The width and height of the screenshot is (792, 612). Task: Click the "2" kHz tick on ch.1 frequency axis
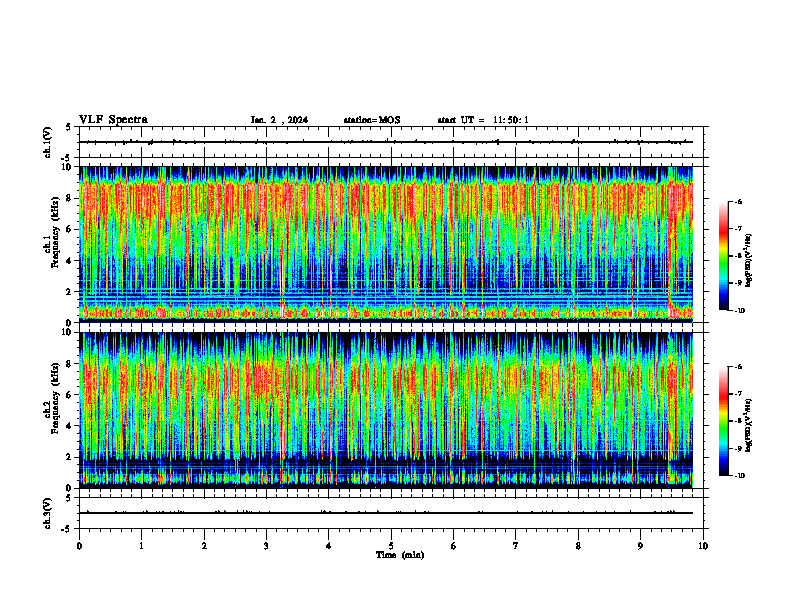point(70,292)
